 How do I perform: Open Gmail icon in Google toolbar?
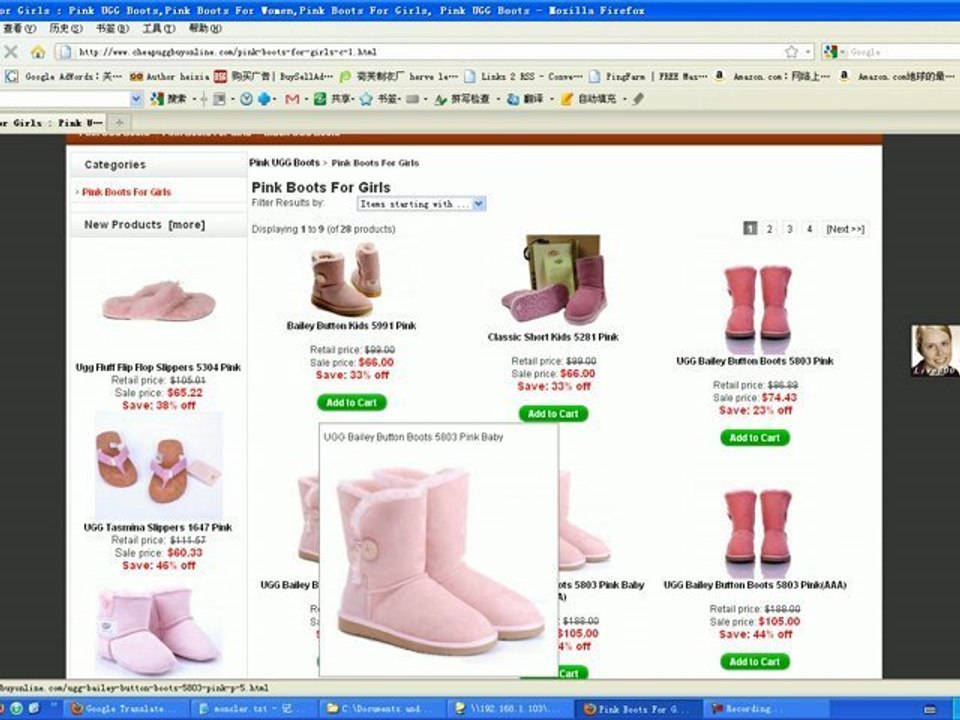[x=292, y=99]
